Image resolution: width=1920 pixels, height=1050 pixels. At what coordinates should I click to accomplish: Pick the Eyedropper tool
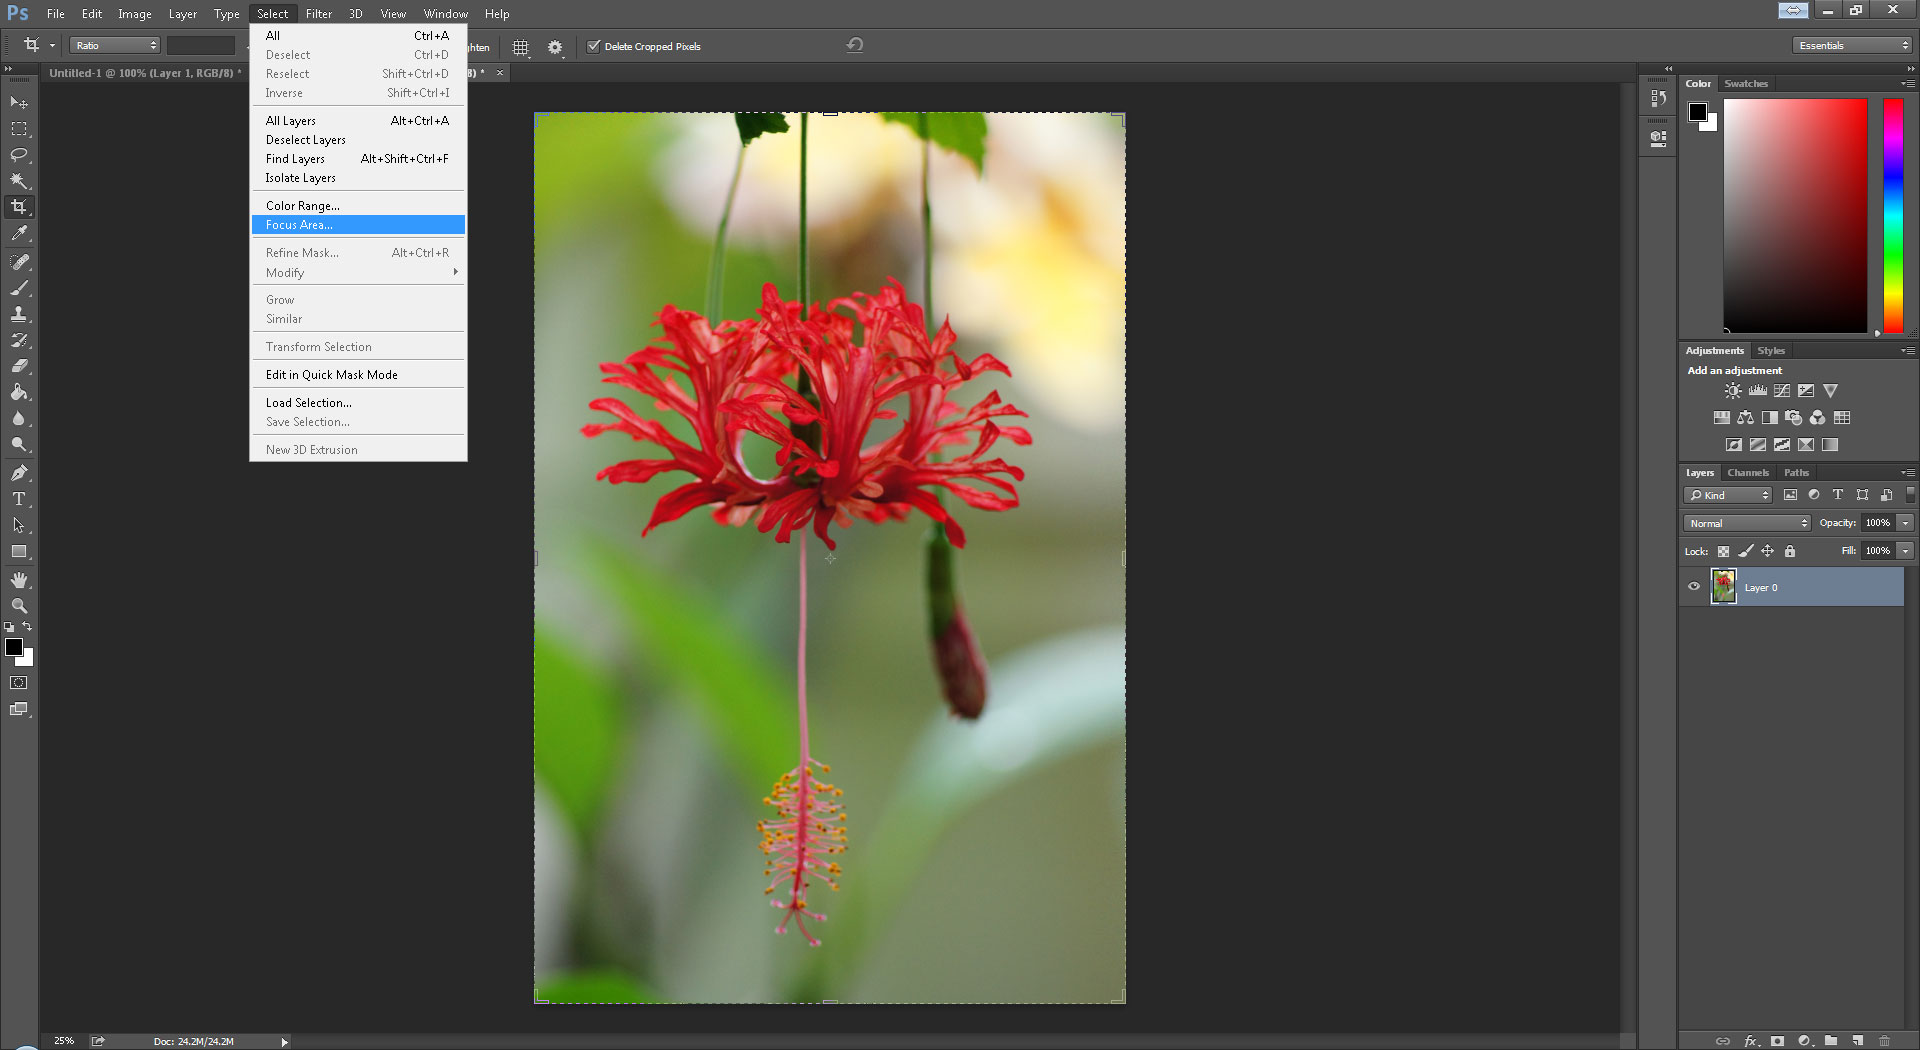pyautogui.click(x=19, y=234)
